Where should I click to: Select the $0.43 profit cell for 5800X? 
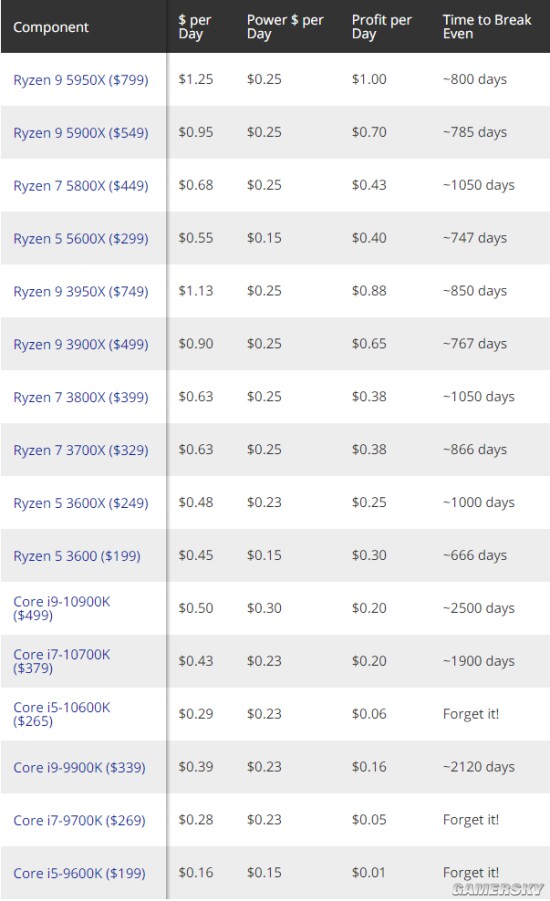tap(369, 185)
